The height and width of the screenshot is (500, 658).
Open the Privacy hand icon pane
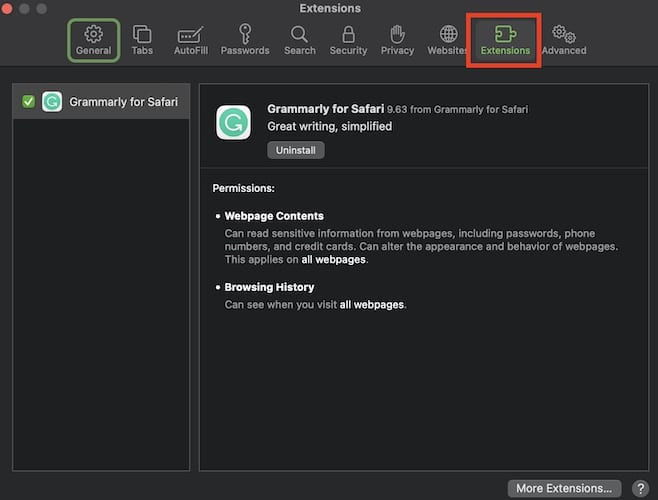397,40
